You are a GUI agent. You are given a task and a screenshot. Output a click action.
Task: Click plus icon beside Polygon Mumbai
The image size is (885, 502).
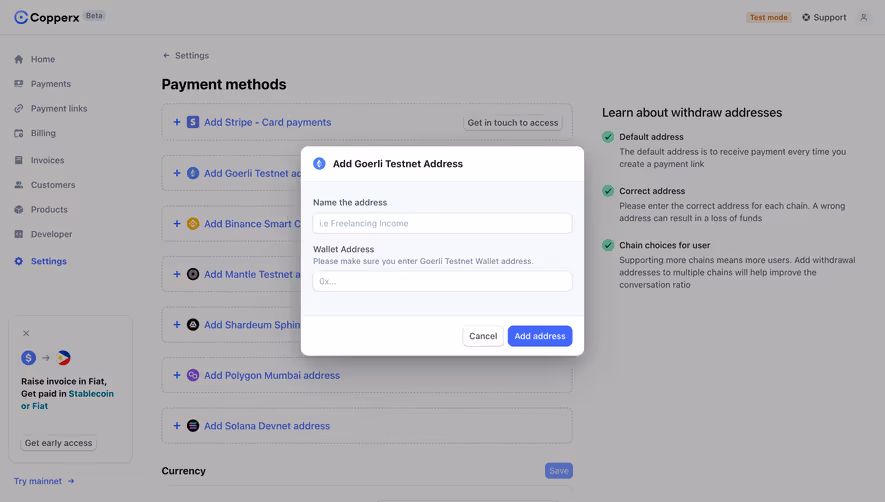click(x=177, y=376)
